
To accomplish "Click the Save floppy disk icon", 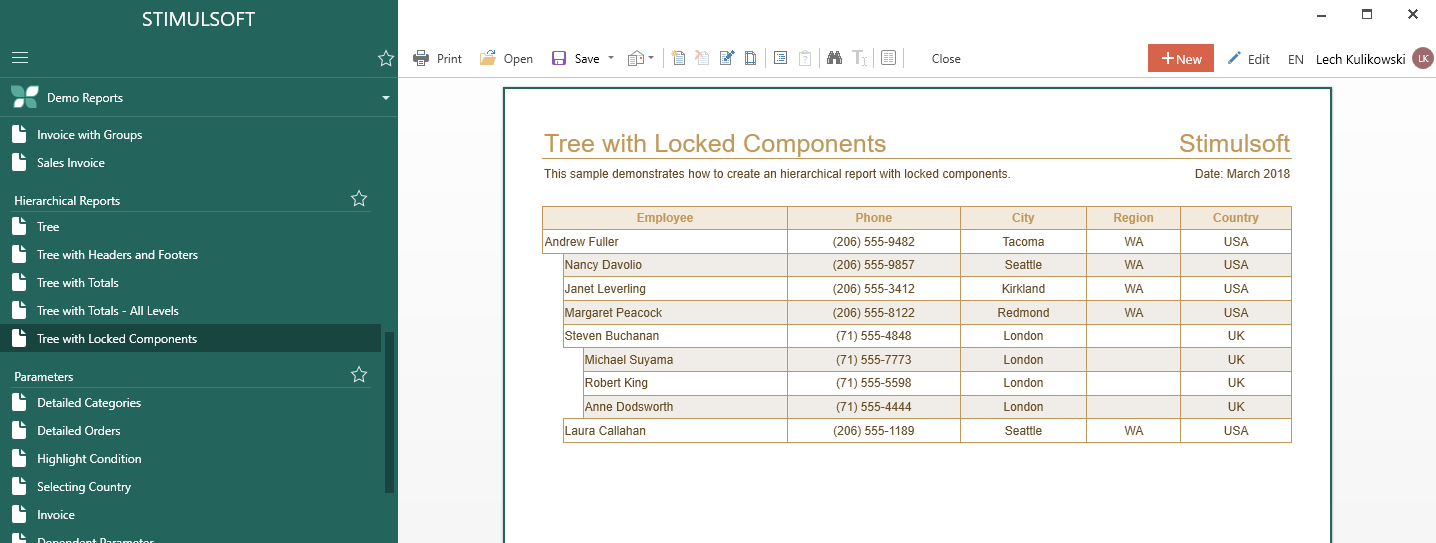I will click(x=559, y=58).
